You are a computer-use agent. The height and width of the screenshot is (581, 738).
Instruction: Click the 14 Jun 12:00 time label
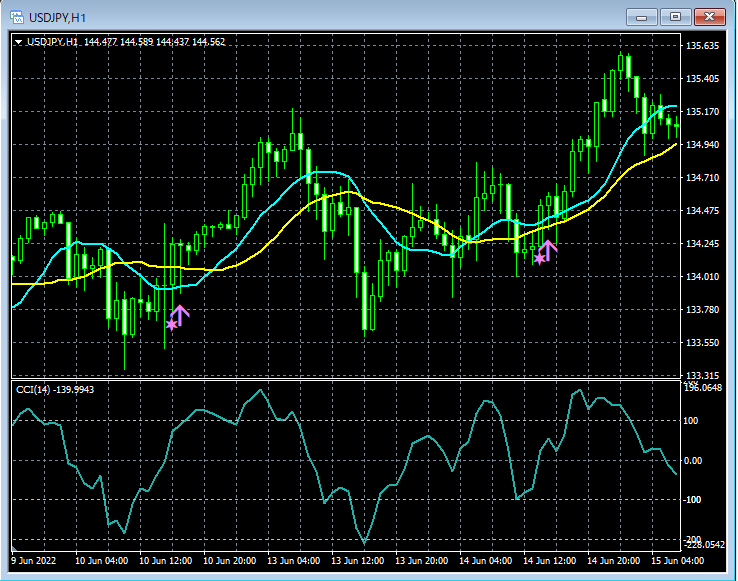(x=550, y=561)
